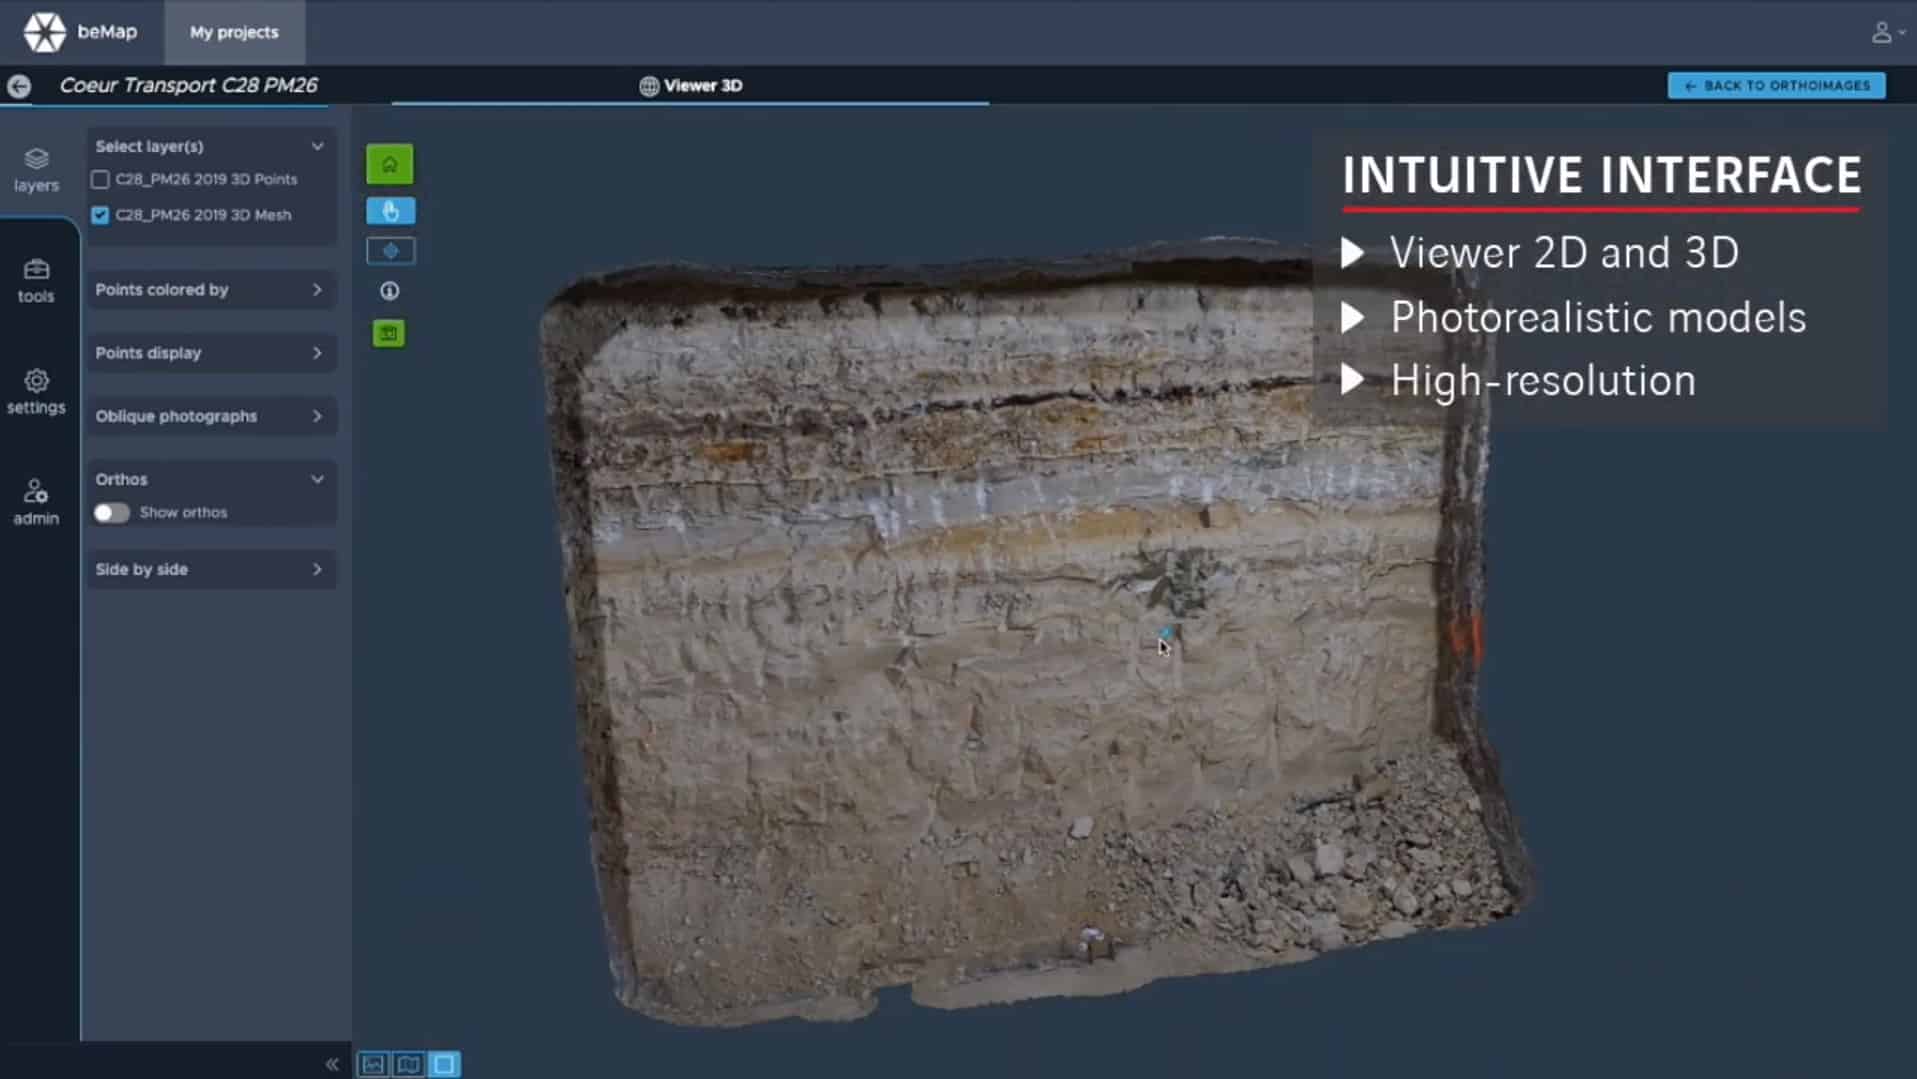
Task: Uncheck the C28_PM26 2019 3D Mesh layer
Action: (100, 215)
